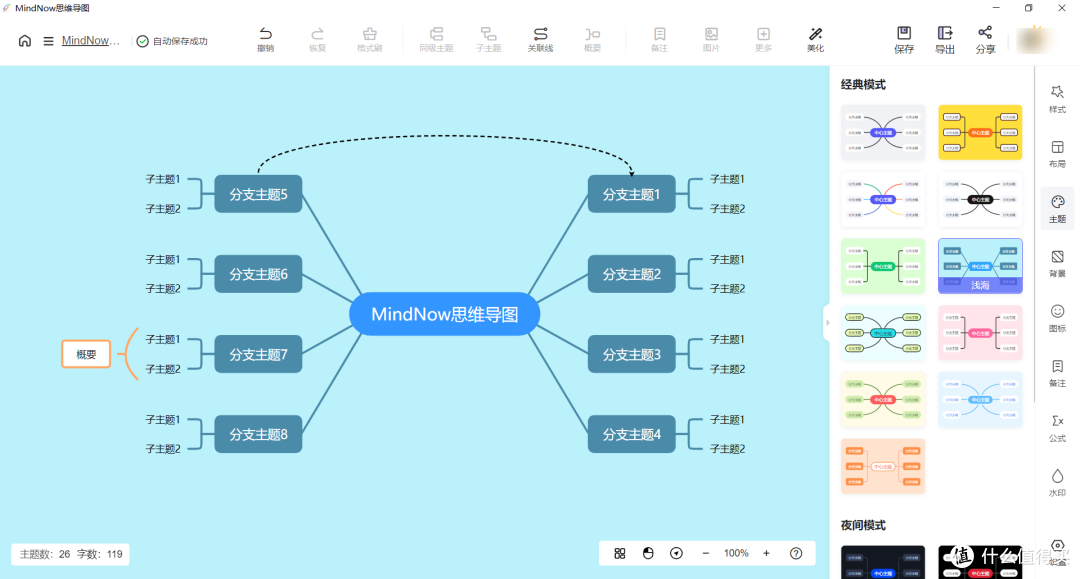Select the 分支主题1 node

pos(632,194)
